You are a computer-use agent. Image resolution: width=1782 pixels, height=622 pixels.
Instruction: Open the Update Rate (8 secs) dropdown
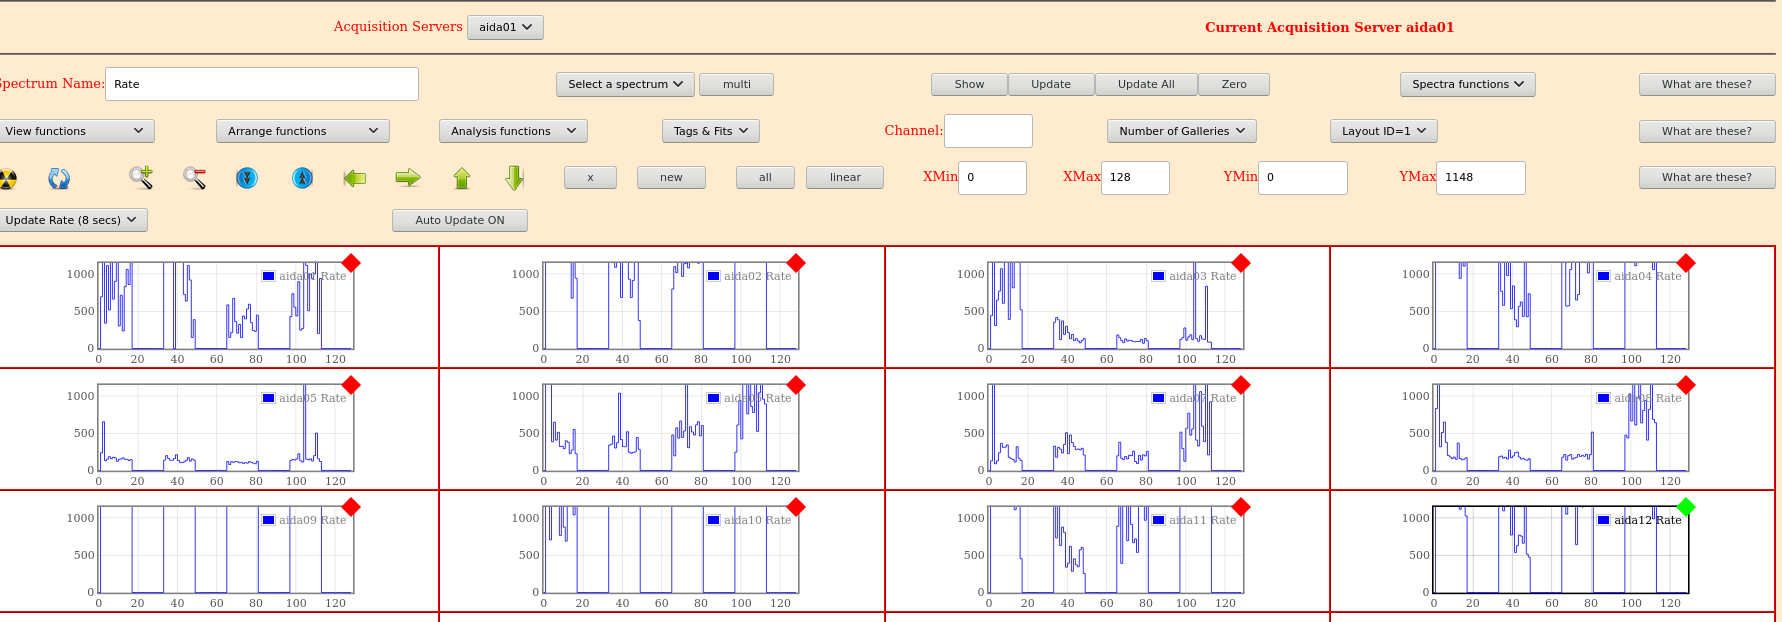(x=72, y=220)
